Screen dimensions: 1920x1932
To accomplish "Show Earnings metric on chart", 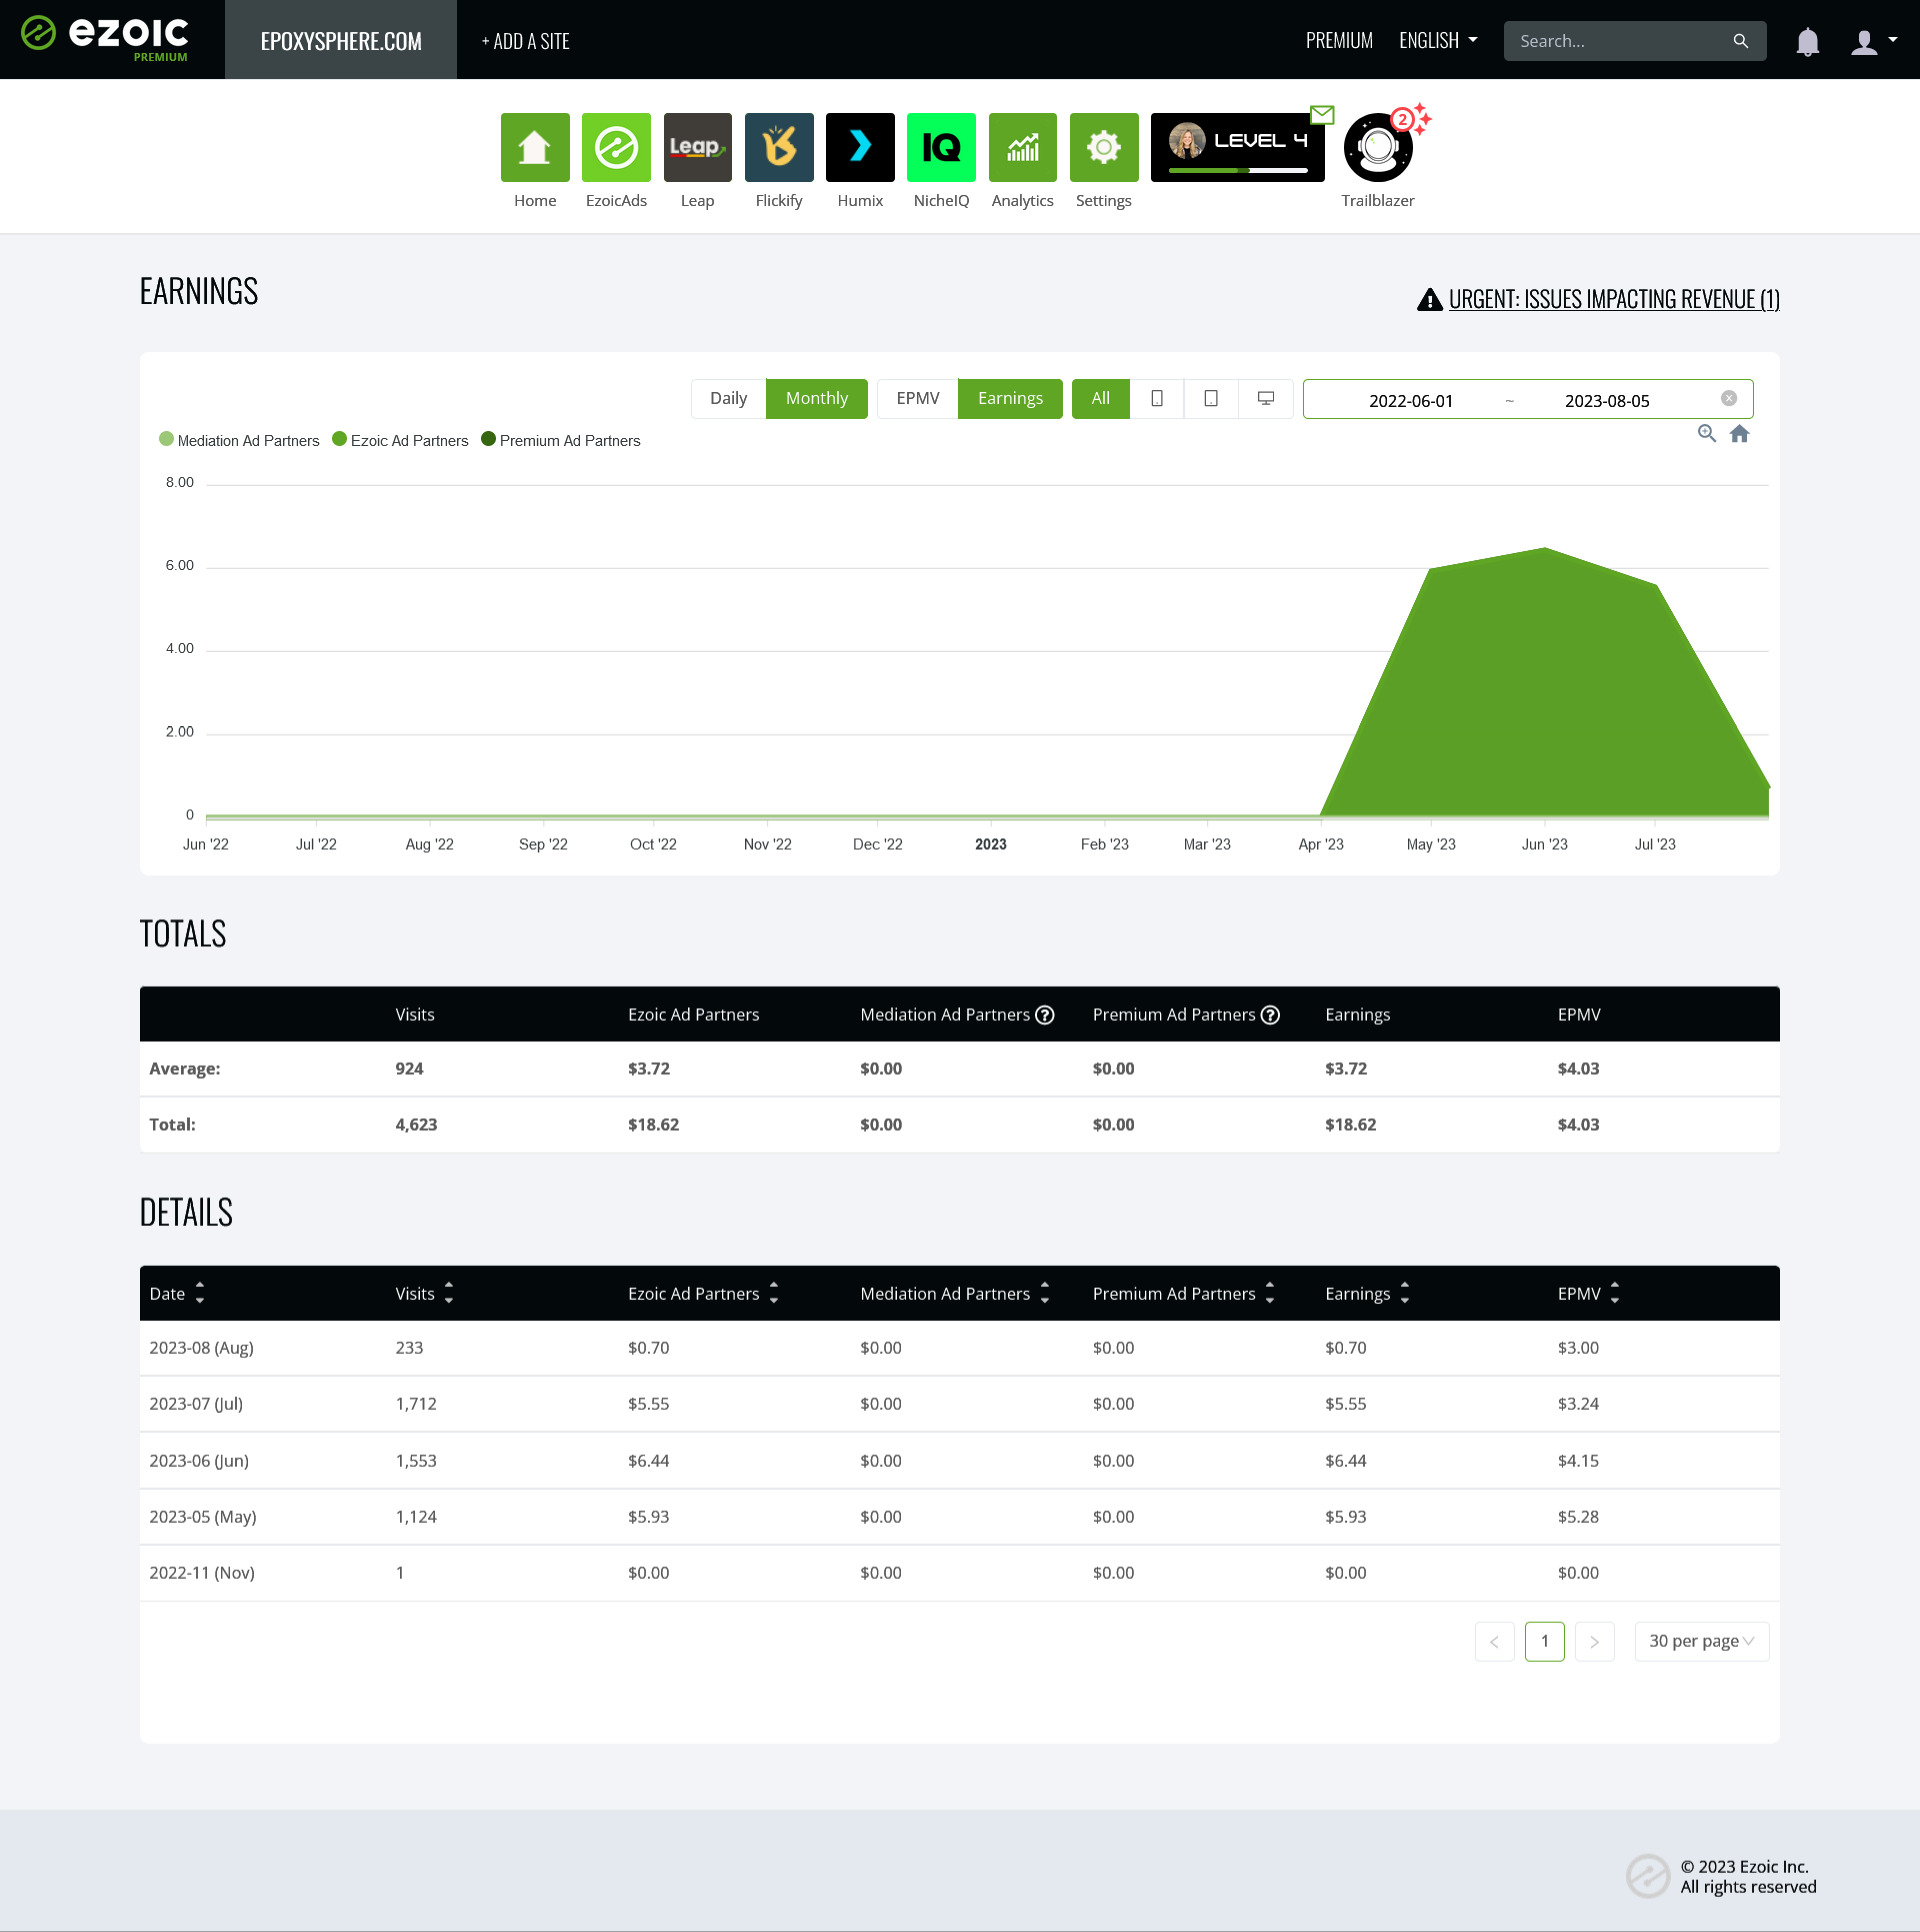I will click(1010, 399).
